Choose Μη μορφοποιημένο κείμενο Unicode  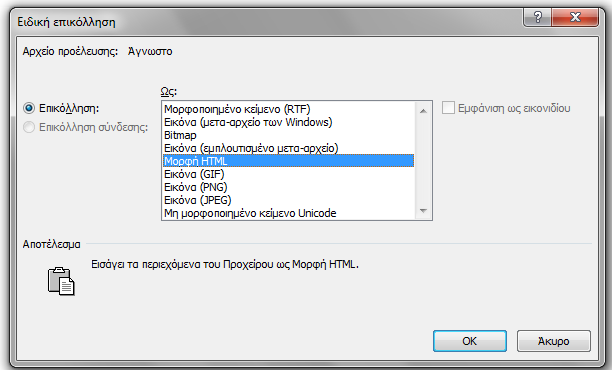288,213
